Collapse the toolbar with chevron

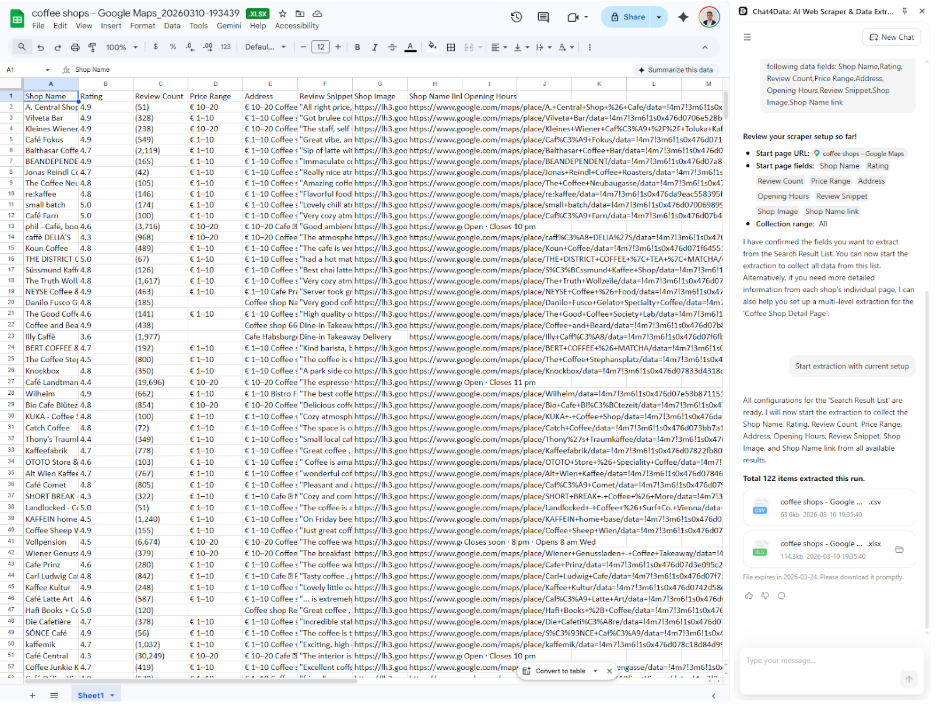(x=705, y=47)
